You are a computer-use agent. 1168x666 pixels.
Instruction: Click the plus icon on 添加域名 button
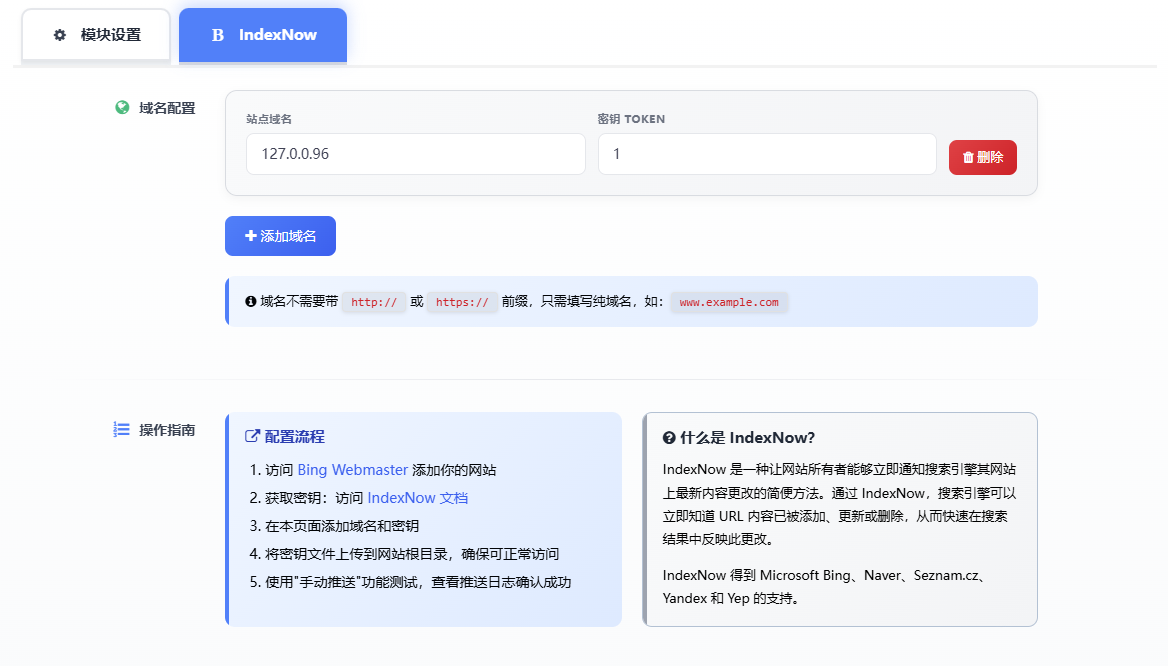251,236
